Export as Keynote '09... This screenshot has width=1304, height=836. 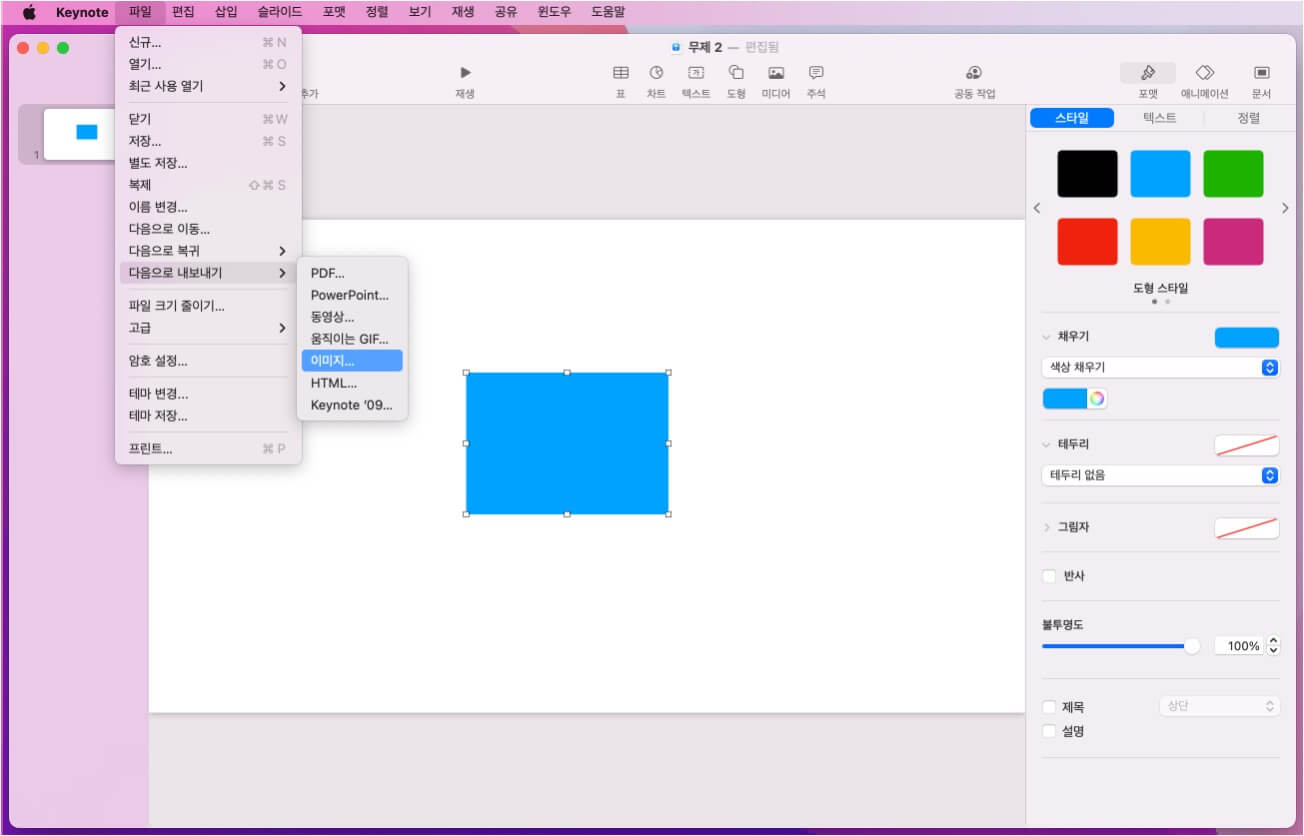click(x=352, y=405)
